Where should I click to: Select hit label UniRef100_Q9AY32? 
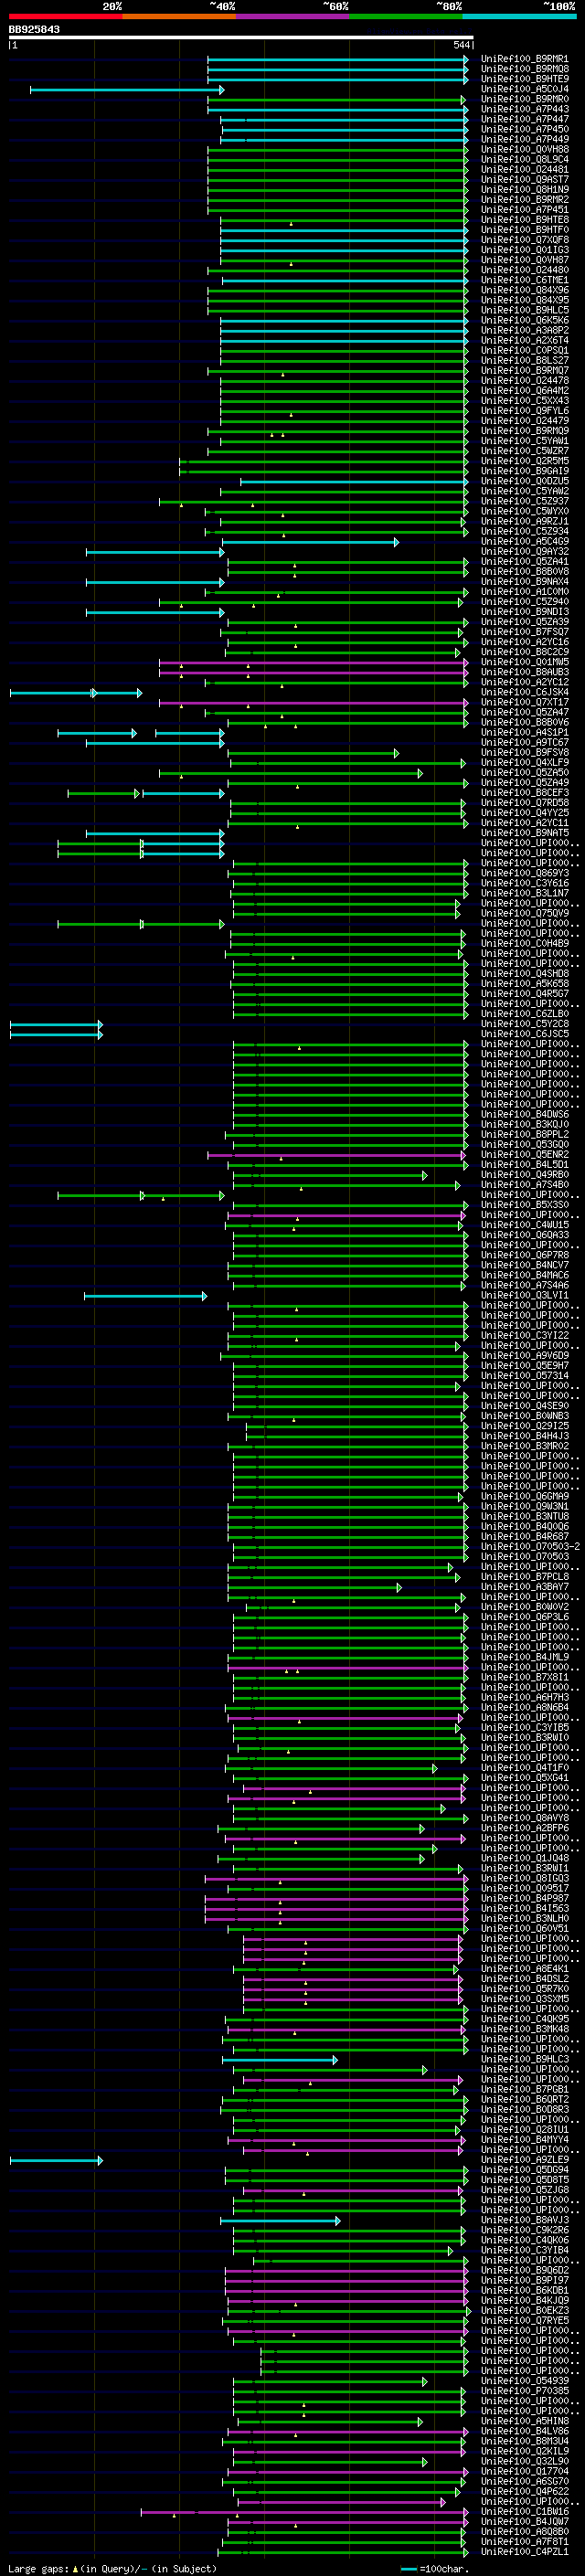(x=524, y=551)
